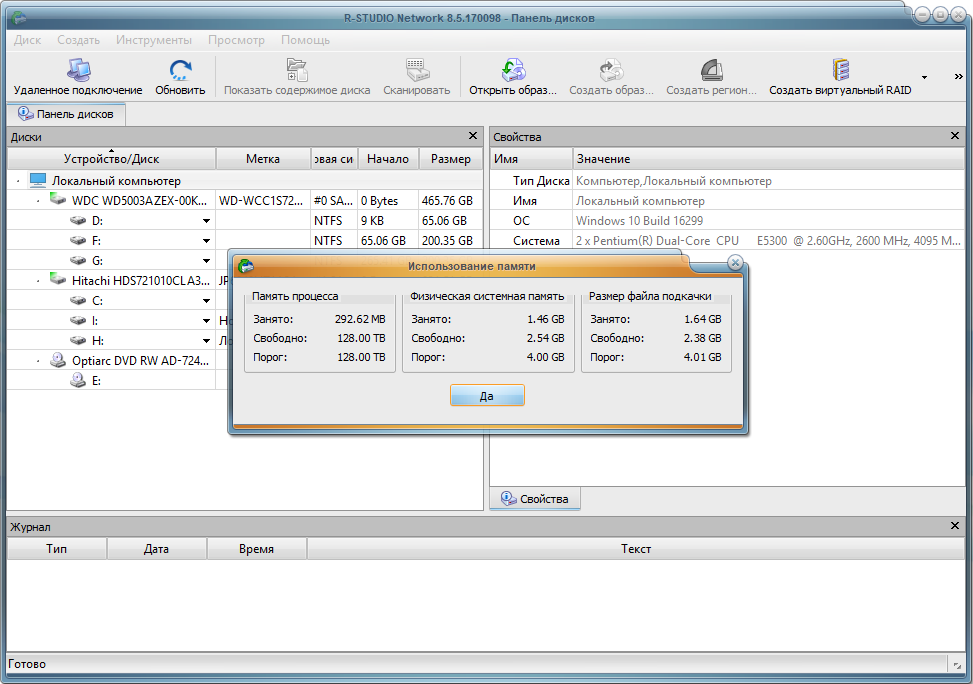Click the G: partition icon
Screen dimensions: 973x684
(x=78, y=260)
